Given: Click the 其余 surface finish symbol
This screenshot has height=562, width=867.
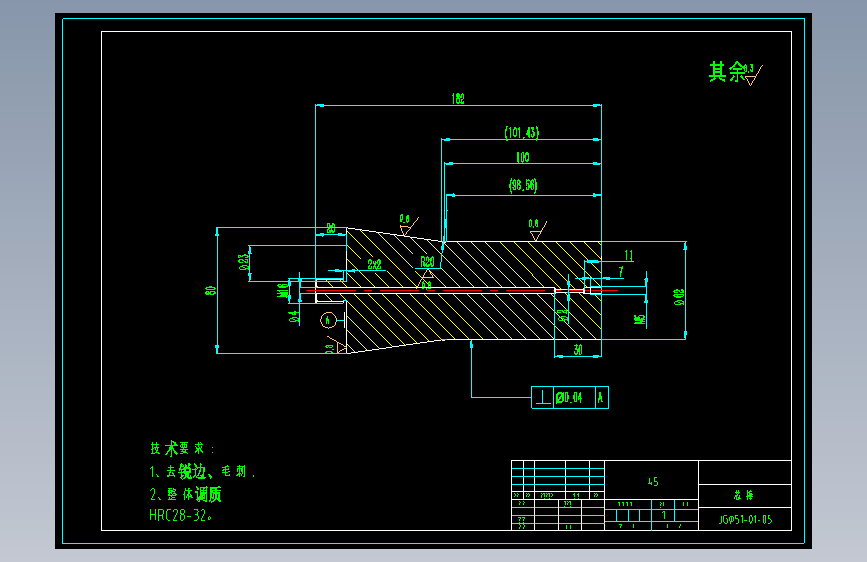Looking at the screenshot, I should coord(735,72).
